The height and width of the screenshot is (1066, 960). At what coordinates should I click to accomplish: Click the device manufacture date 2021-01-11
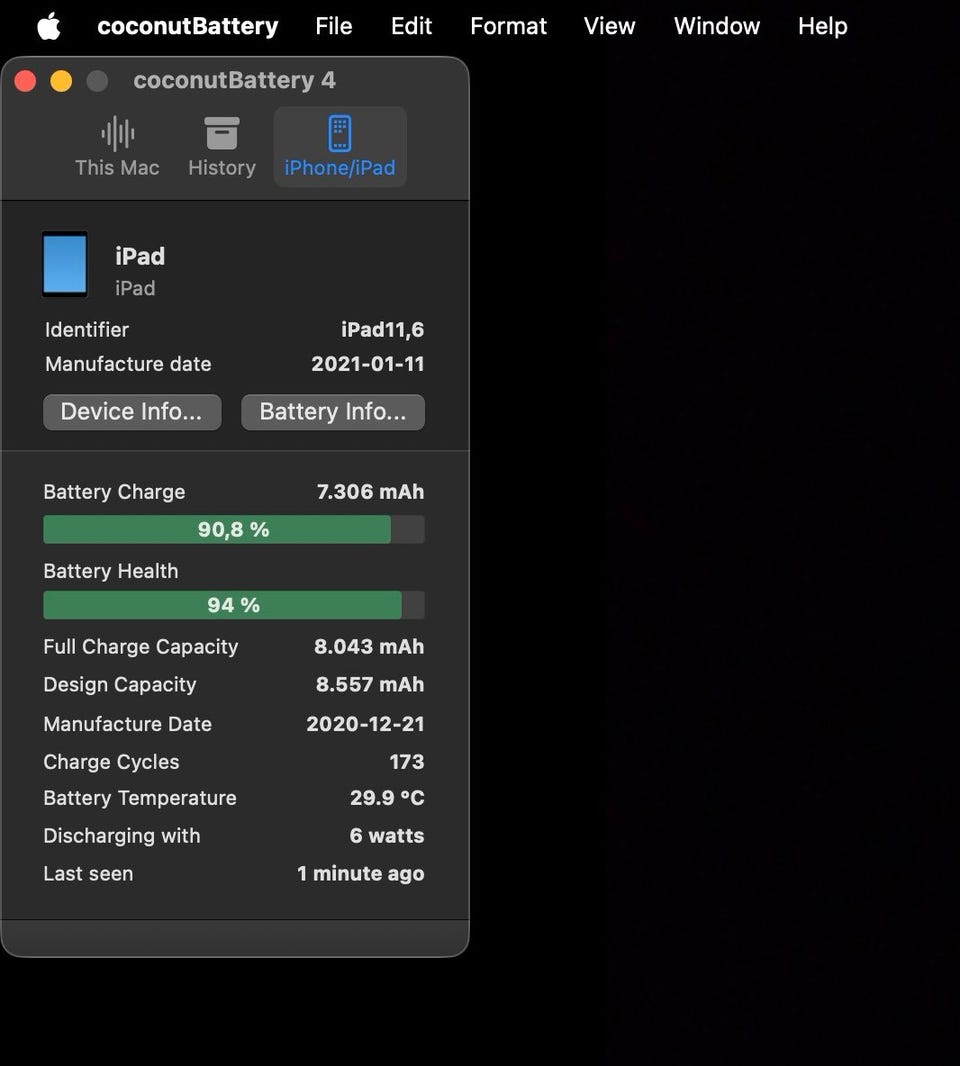(x=368, y=364)
